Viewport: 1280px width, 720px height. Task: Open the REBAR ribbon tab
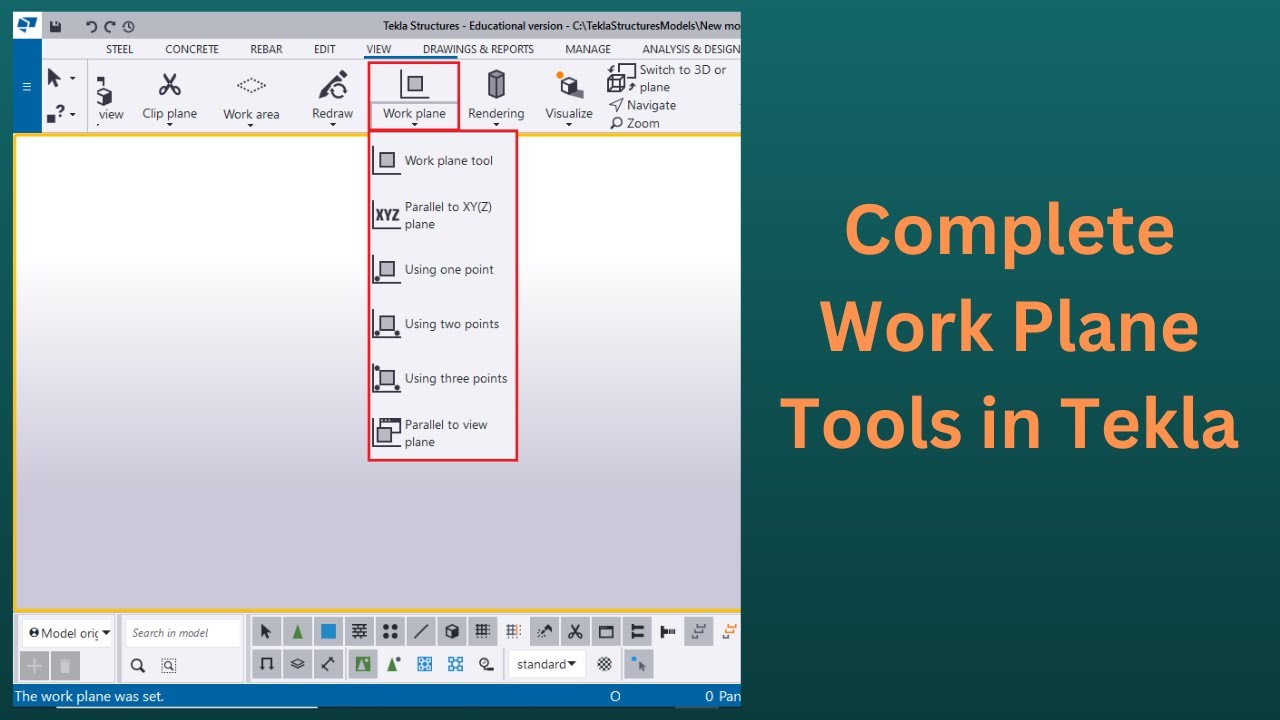click(x=266, y=49)
